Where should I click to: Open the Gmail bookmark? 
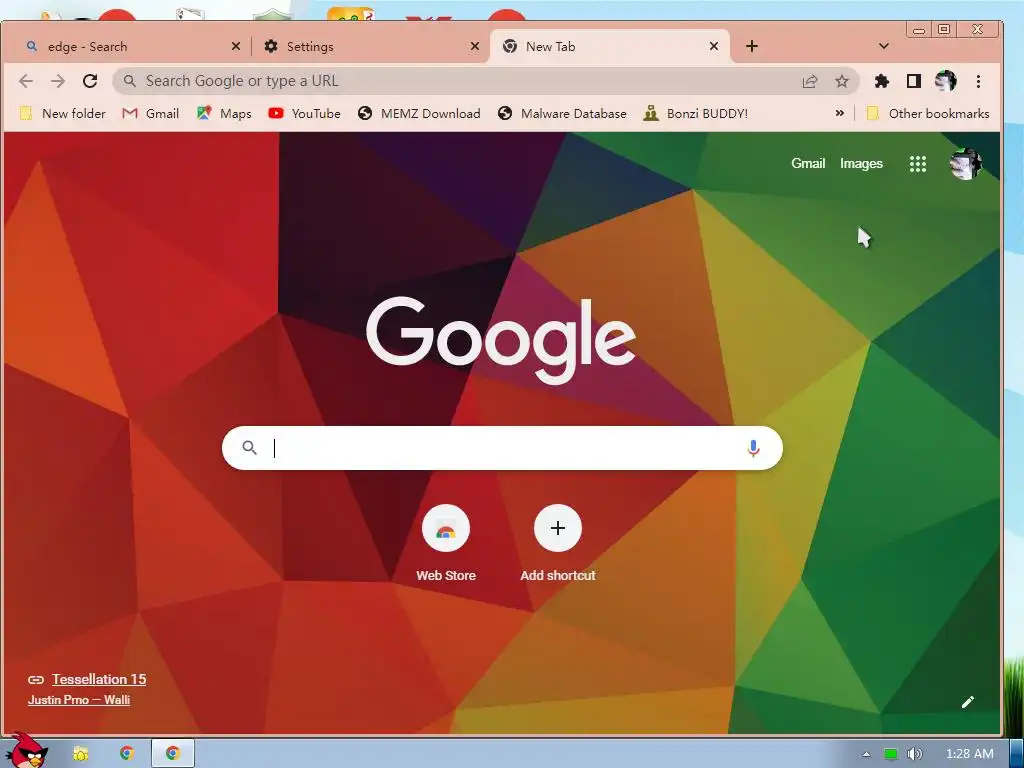(x=151, y=114)
